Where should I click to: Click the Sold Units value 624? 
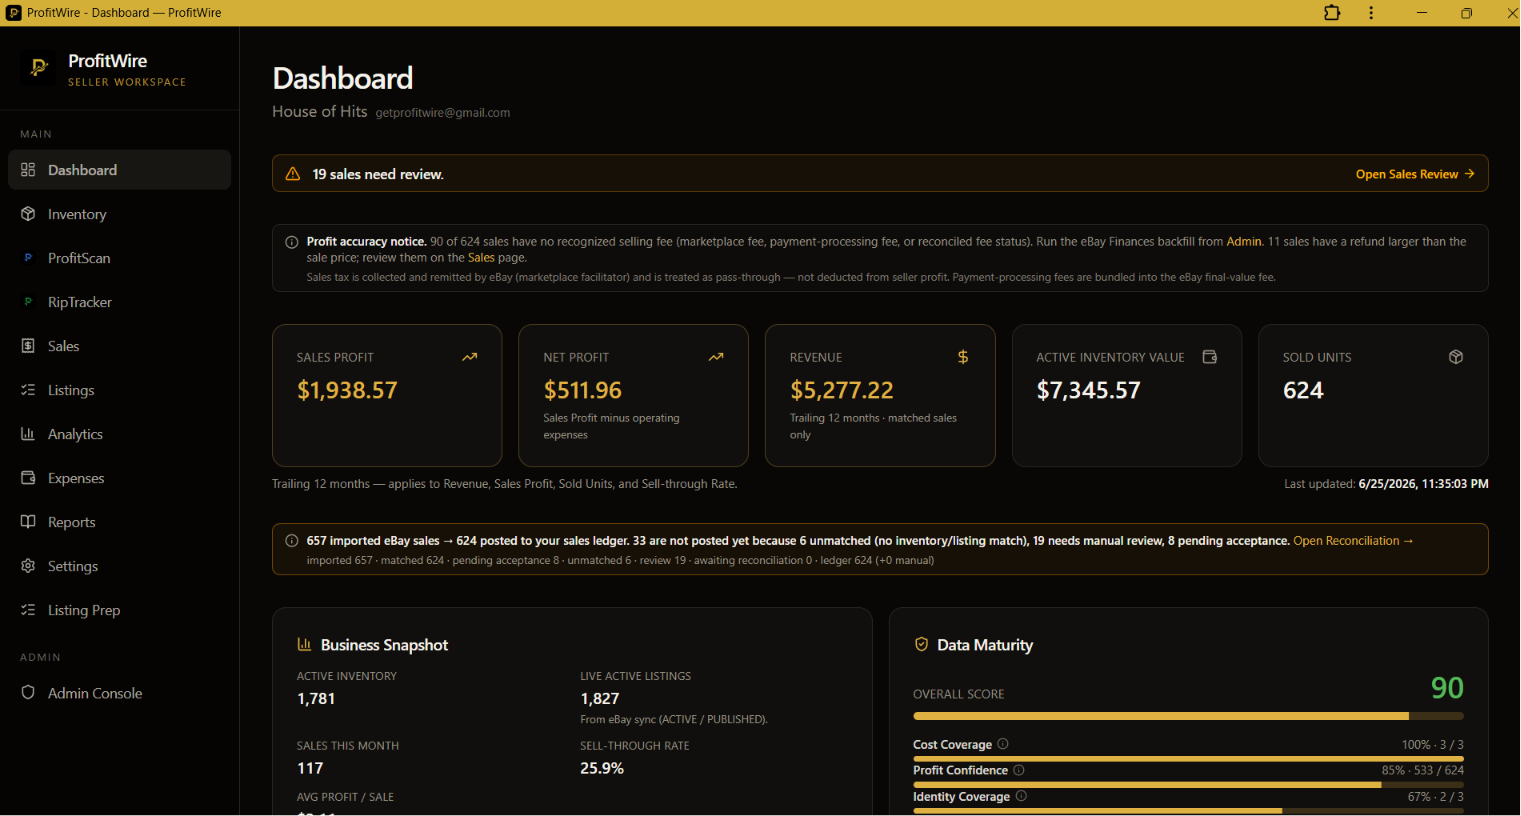tap(1303, 390)
